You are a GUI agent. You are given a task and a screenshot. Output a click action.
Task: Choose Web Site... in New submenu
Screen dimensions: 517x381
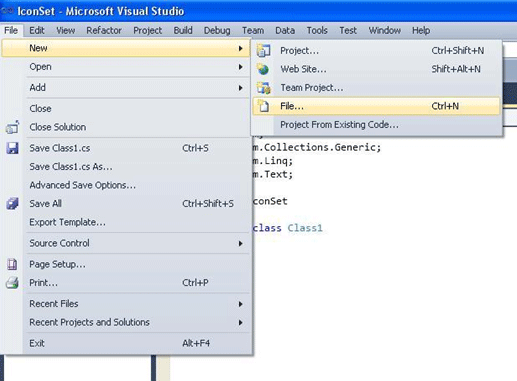(x=377, y=69)
